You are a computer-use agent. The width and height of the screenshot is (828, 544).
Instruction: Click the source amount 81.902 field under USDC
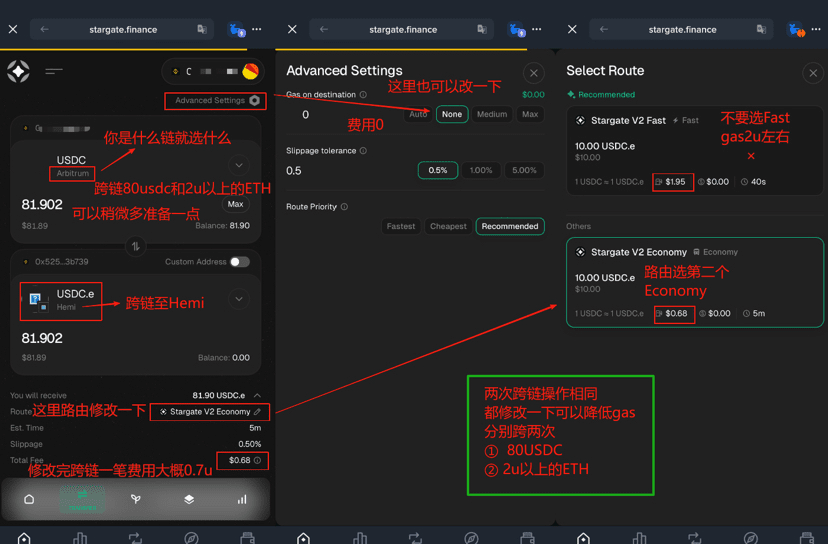[42, 204]
